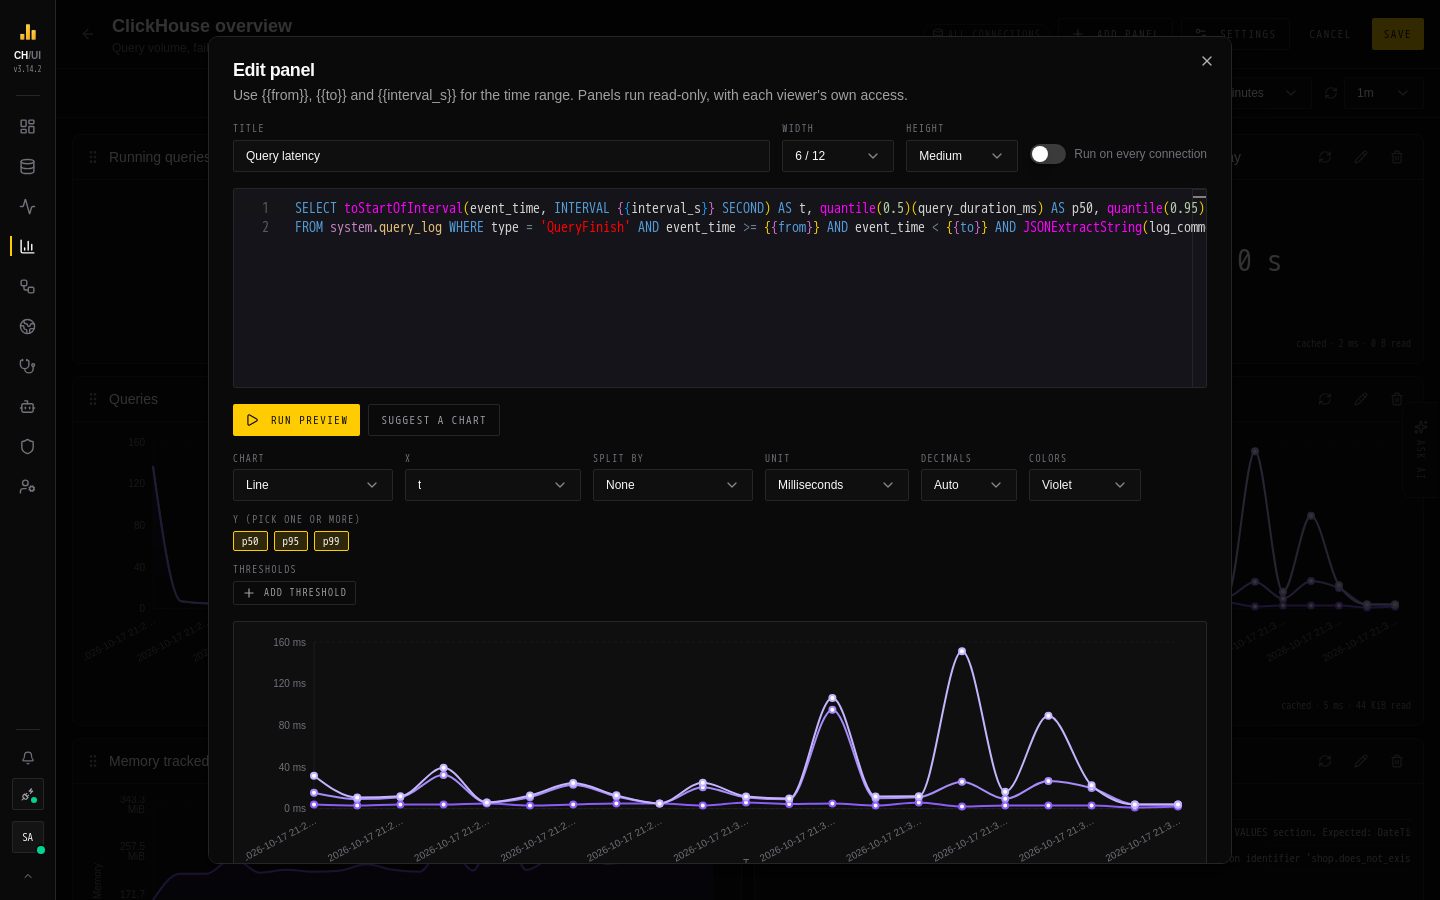Open the dashboards grid icon in sidebar
Viewport: 1440px width, 900px height.
point(27,127)
